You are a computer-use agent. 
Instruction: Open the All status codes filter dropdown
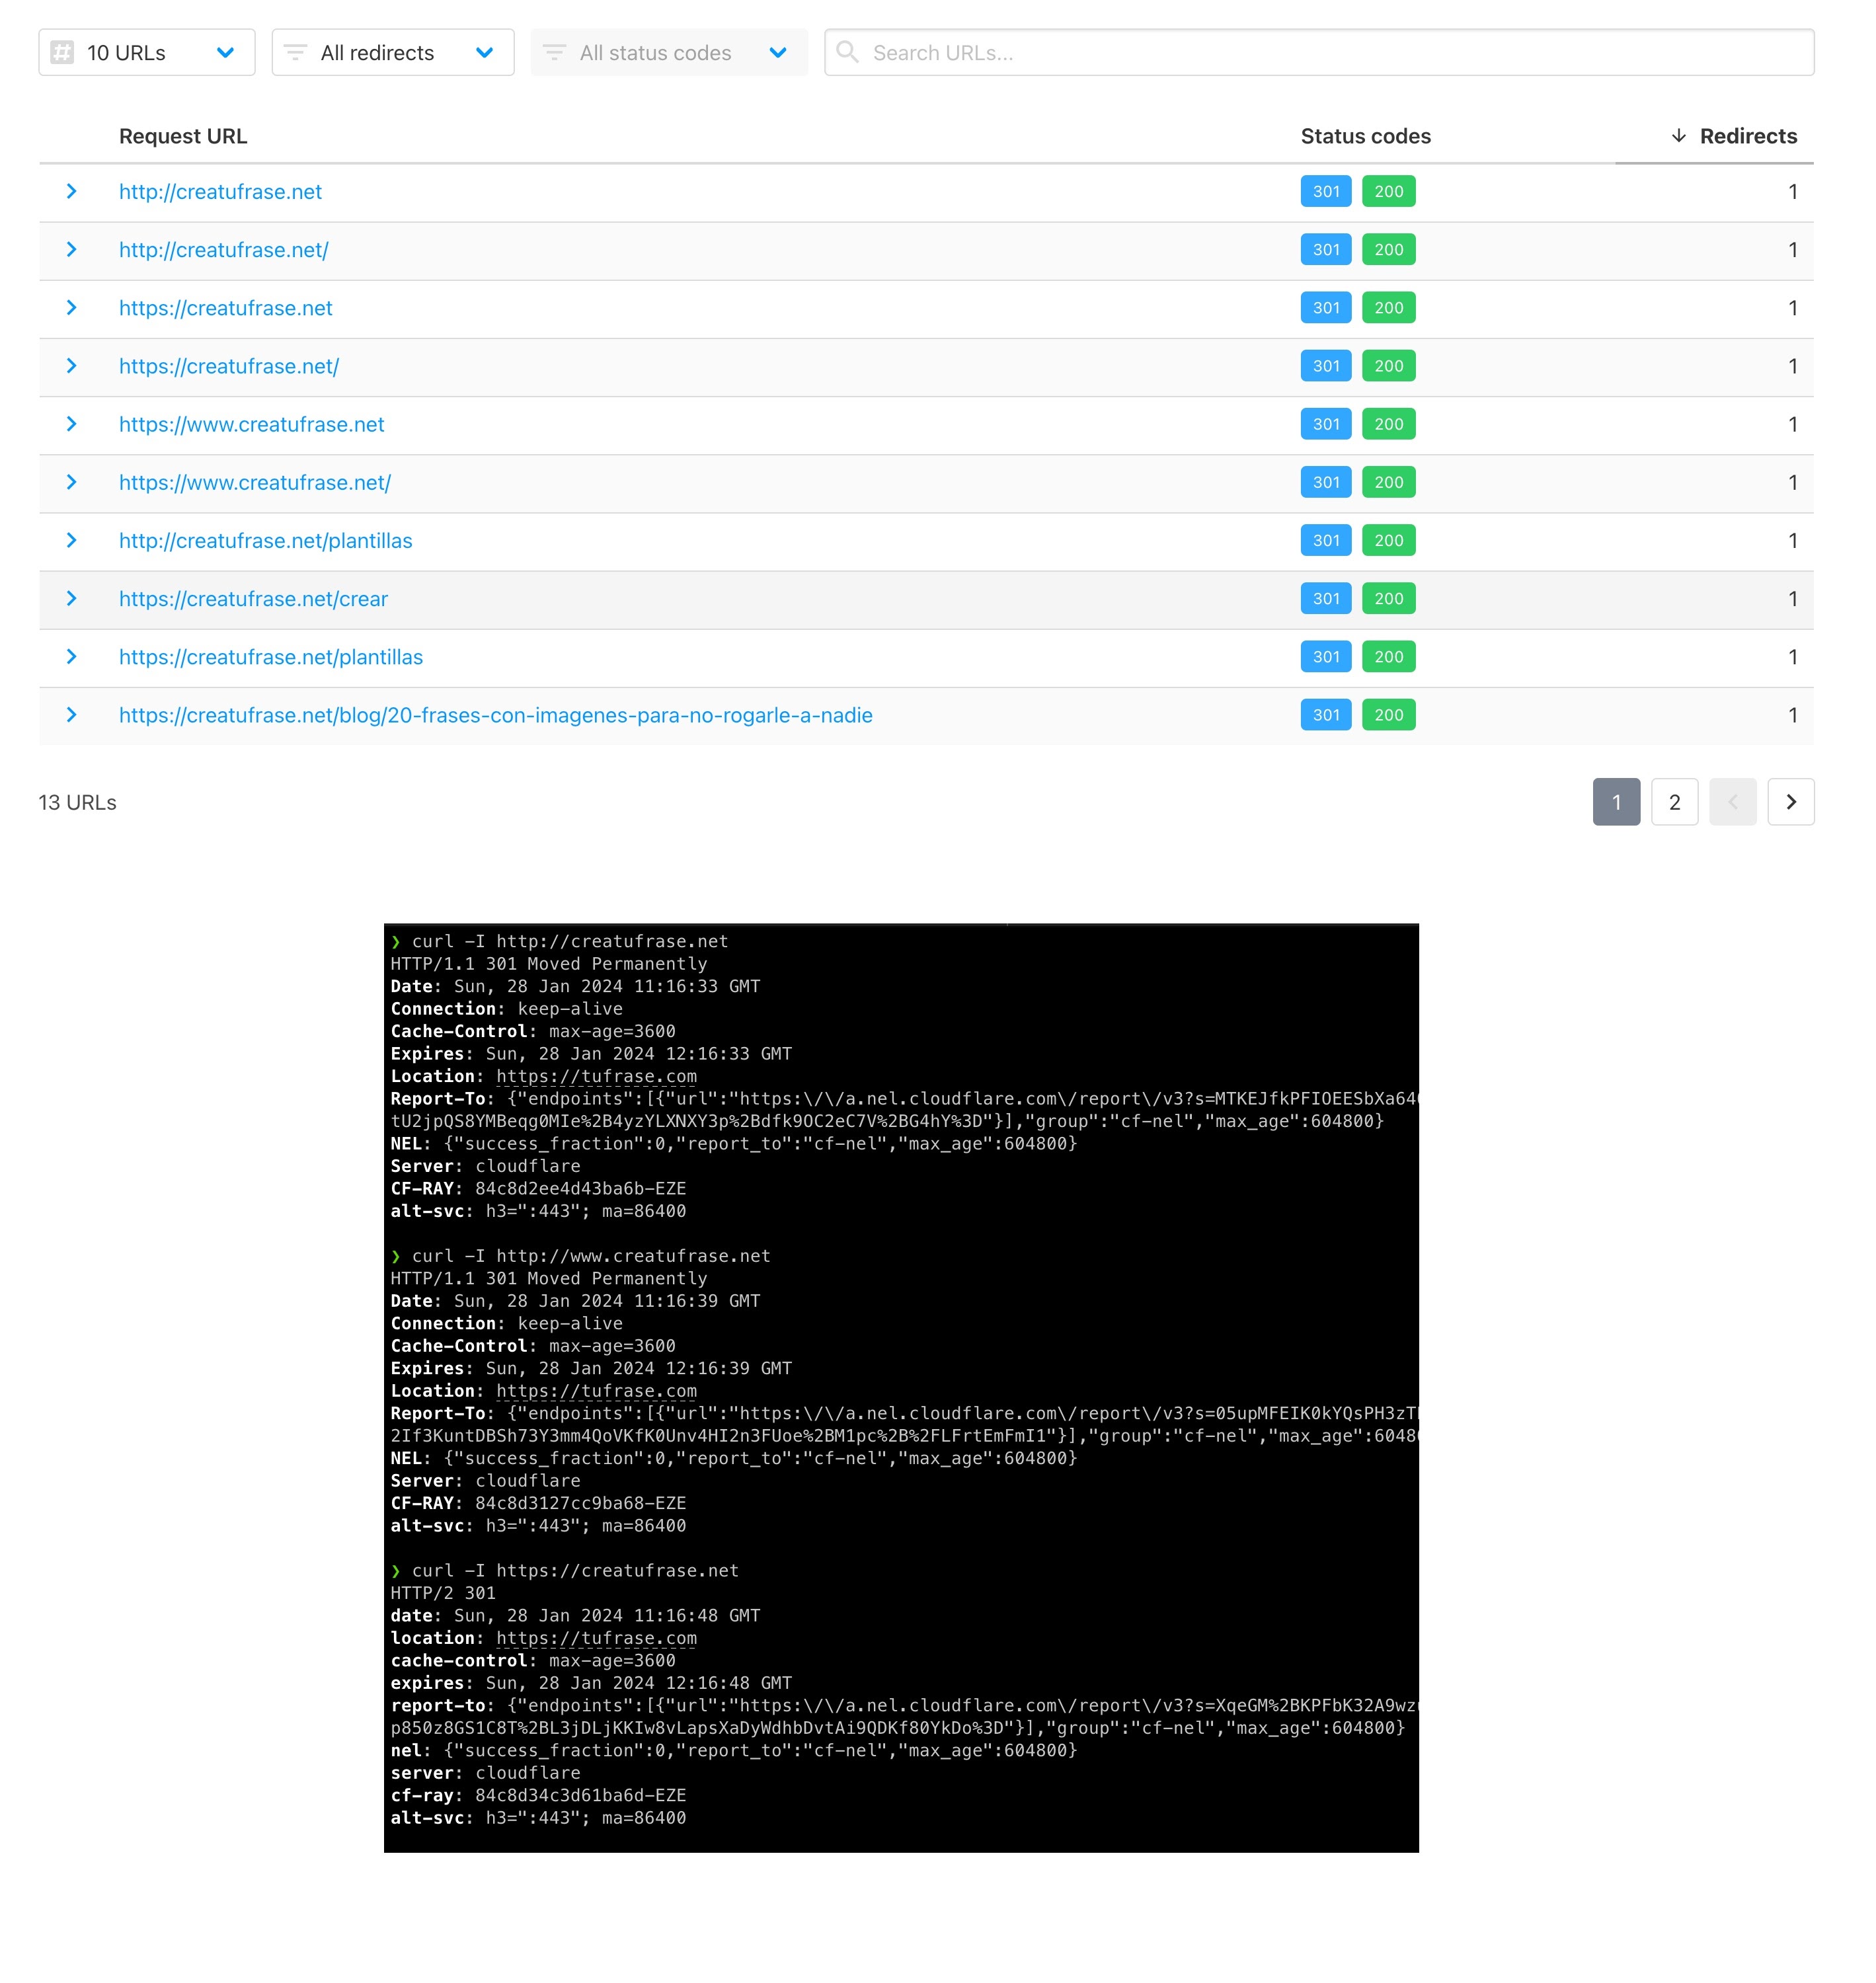coord(669,52)
